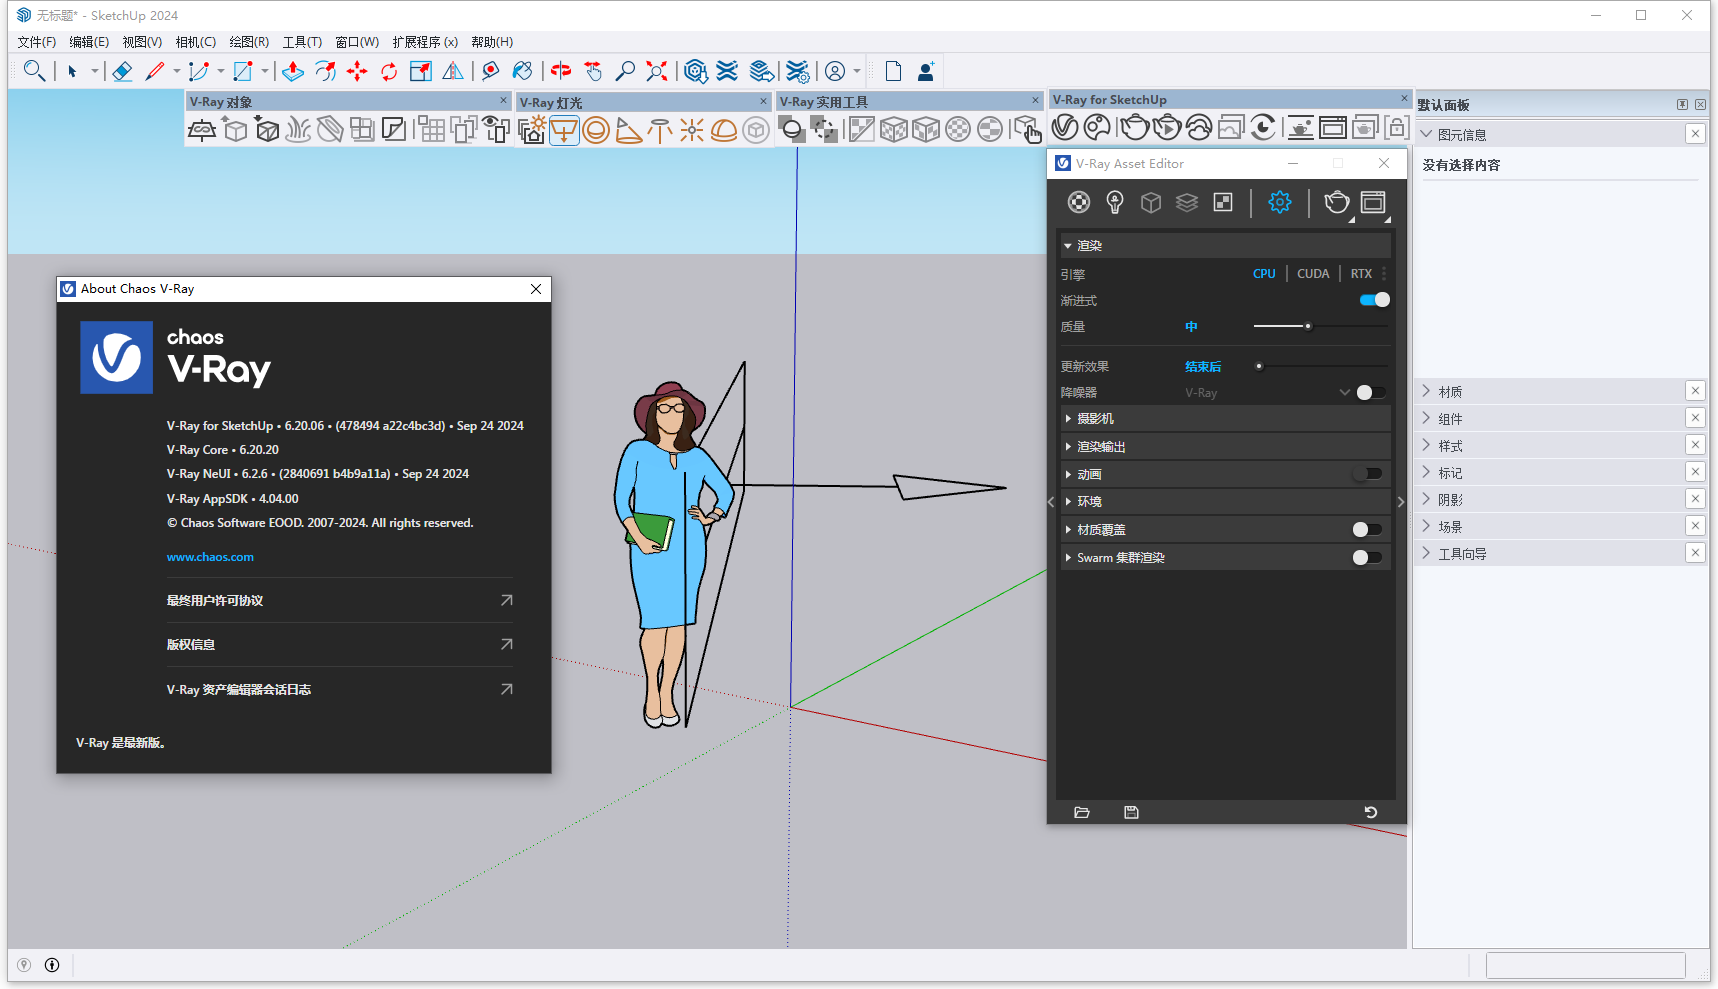Enable Swarm 集群渲染 toggle
1718x989 pixels.
point(1368,557)
